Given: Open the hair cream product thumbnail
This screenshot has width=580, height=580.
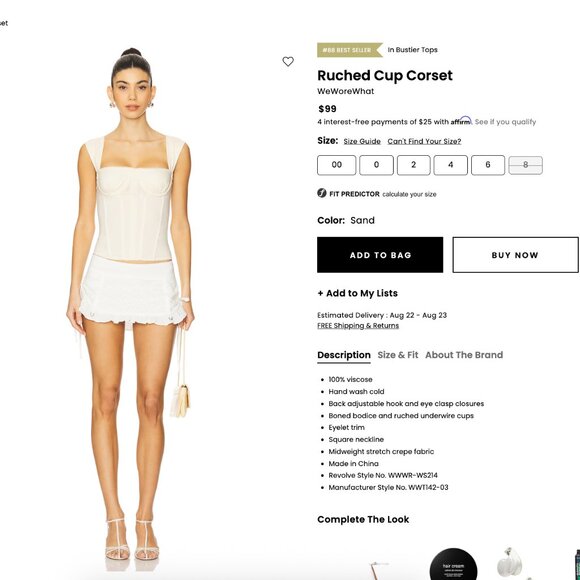Looking at the screenshot, I should click(x=453, y=564).
